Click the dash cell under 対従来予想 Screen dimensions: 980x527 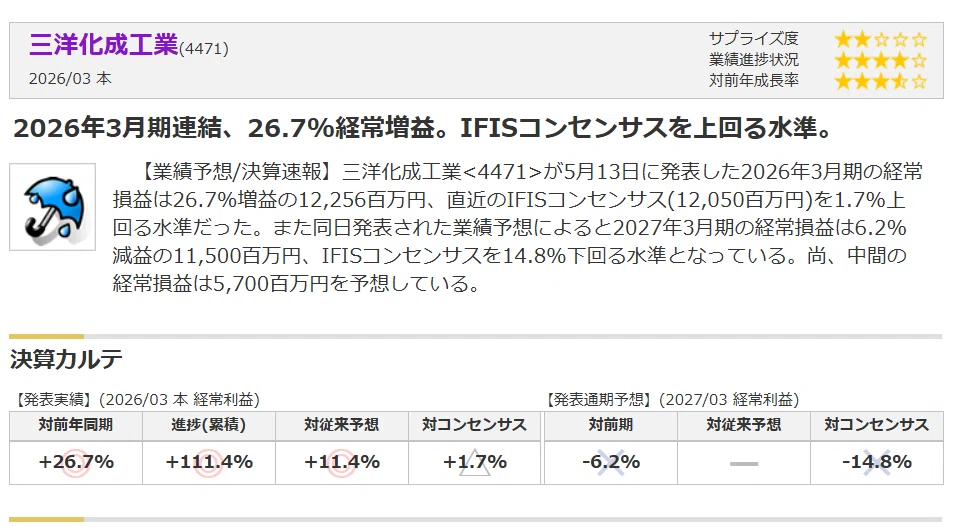[744, 463]
